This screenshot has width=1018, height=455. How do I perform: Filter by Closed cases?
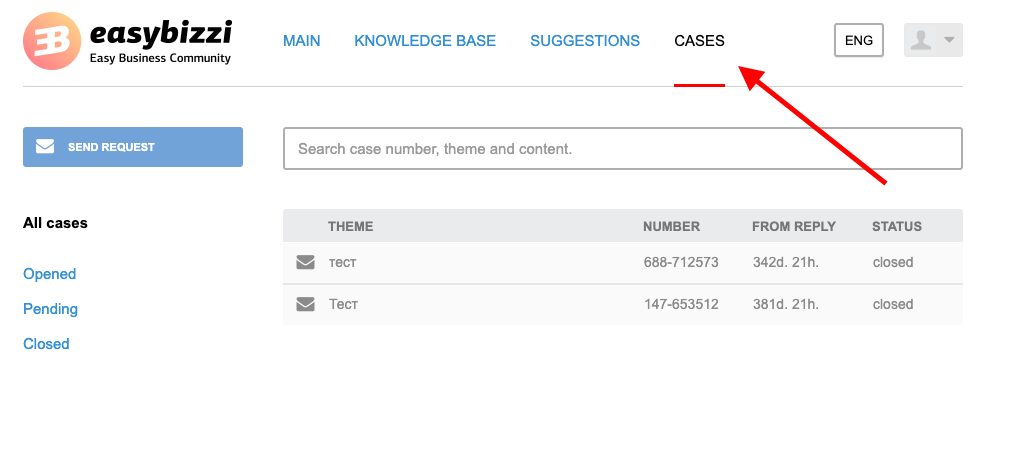coord(46,344)
